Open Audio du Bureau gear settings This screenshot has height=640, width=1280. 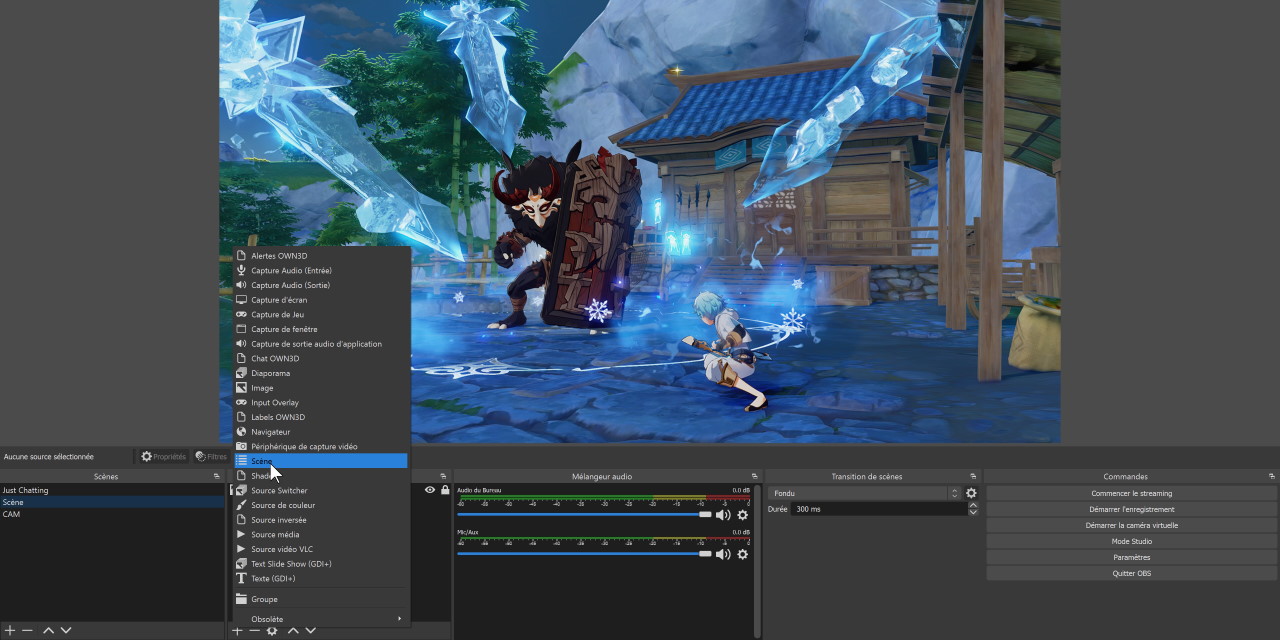(x=742, y=515)
